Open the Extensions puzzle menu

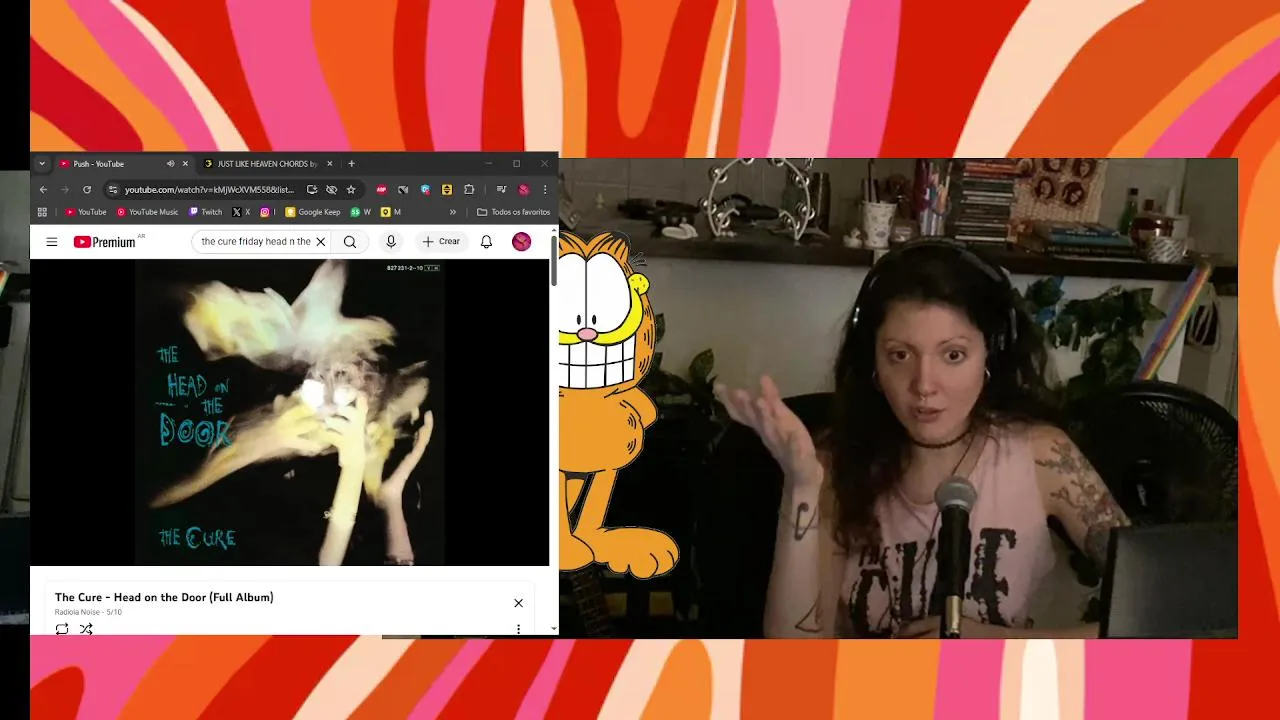(469, 190)
